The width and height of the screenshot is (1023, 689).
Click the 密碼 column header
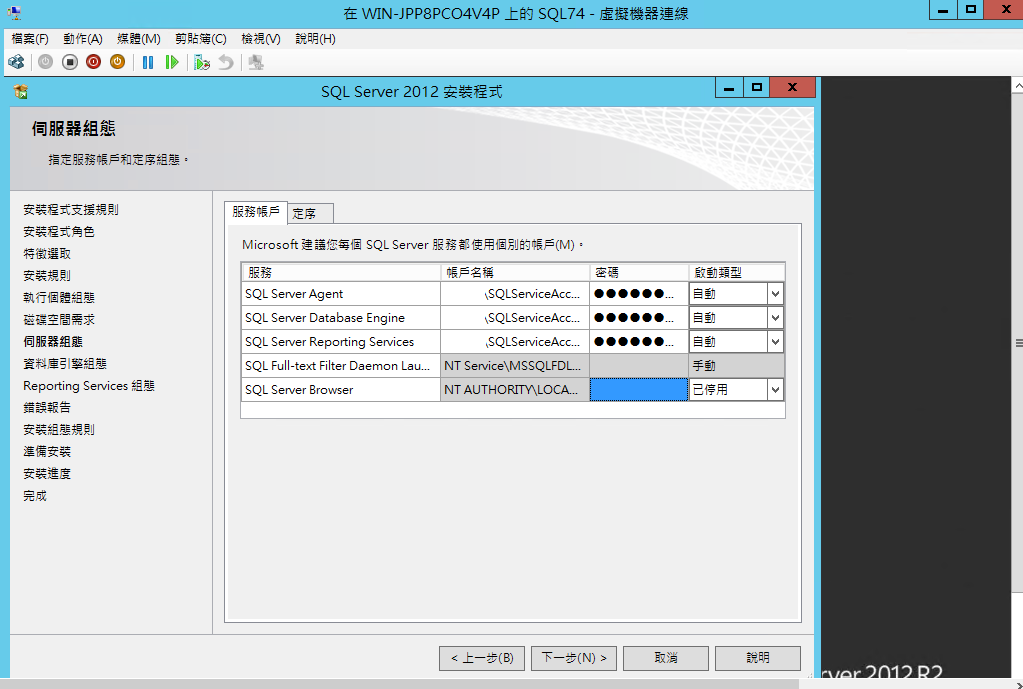(x=639, y=272)
